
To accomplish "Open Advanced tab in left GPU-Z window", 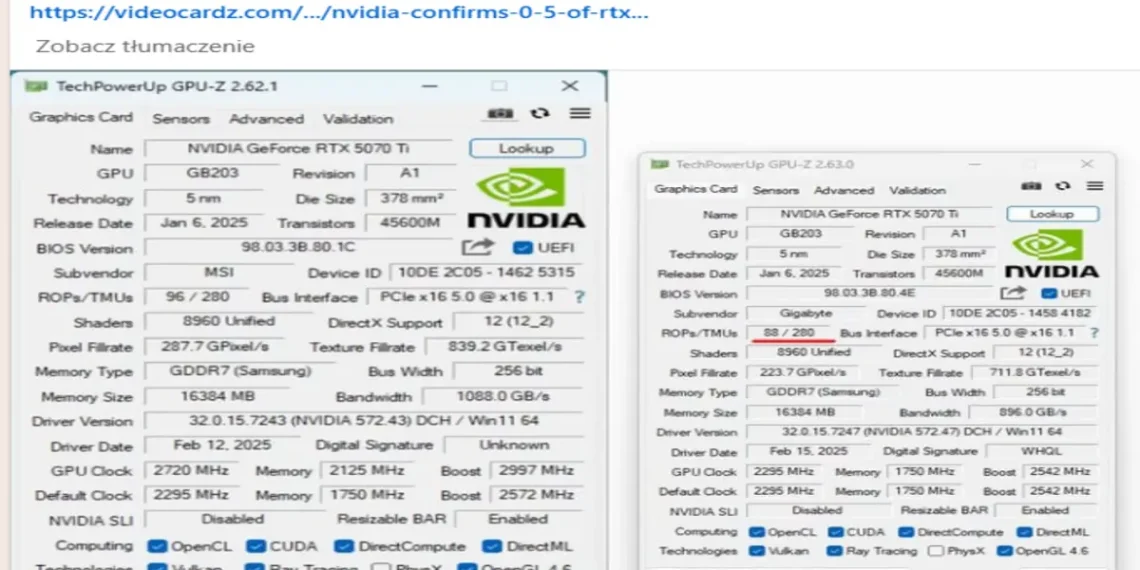I will pyautogui.click(x=267, y=119).
